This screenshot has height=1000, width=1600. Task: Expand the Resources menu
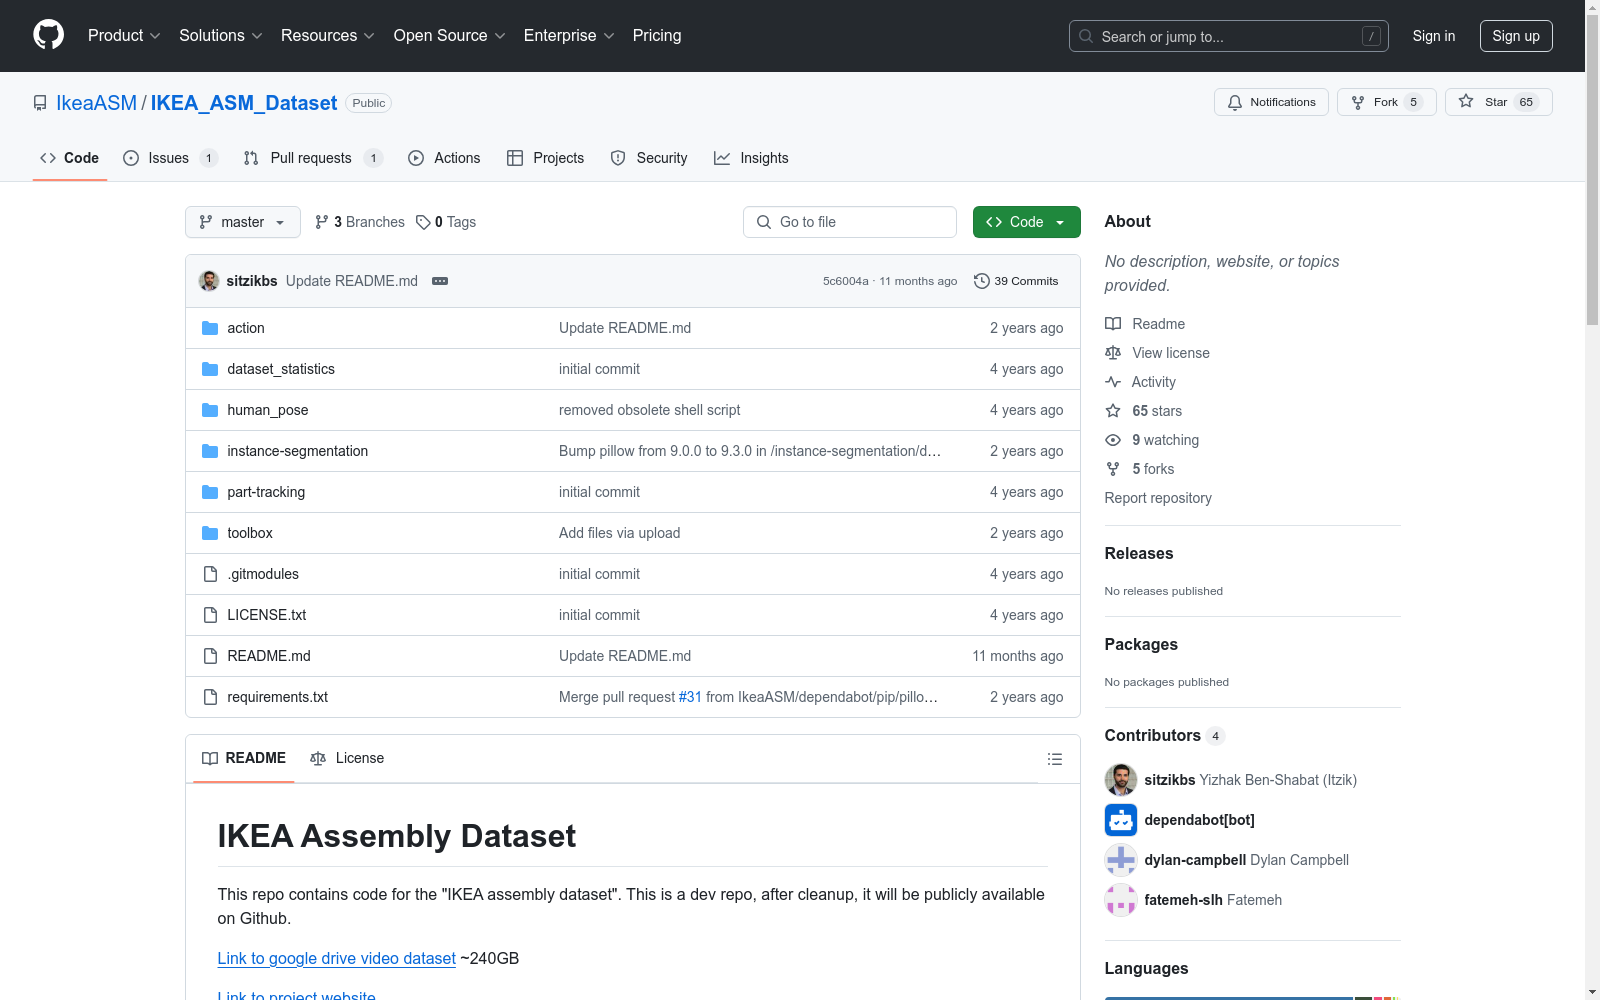[x=328, y=36]
